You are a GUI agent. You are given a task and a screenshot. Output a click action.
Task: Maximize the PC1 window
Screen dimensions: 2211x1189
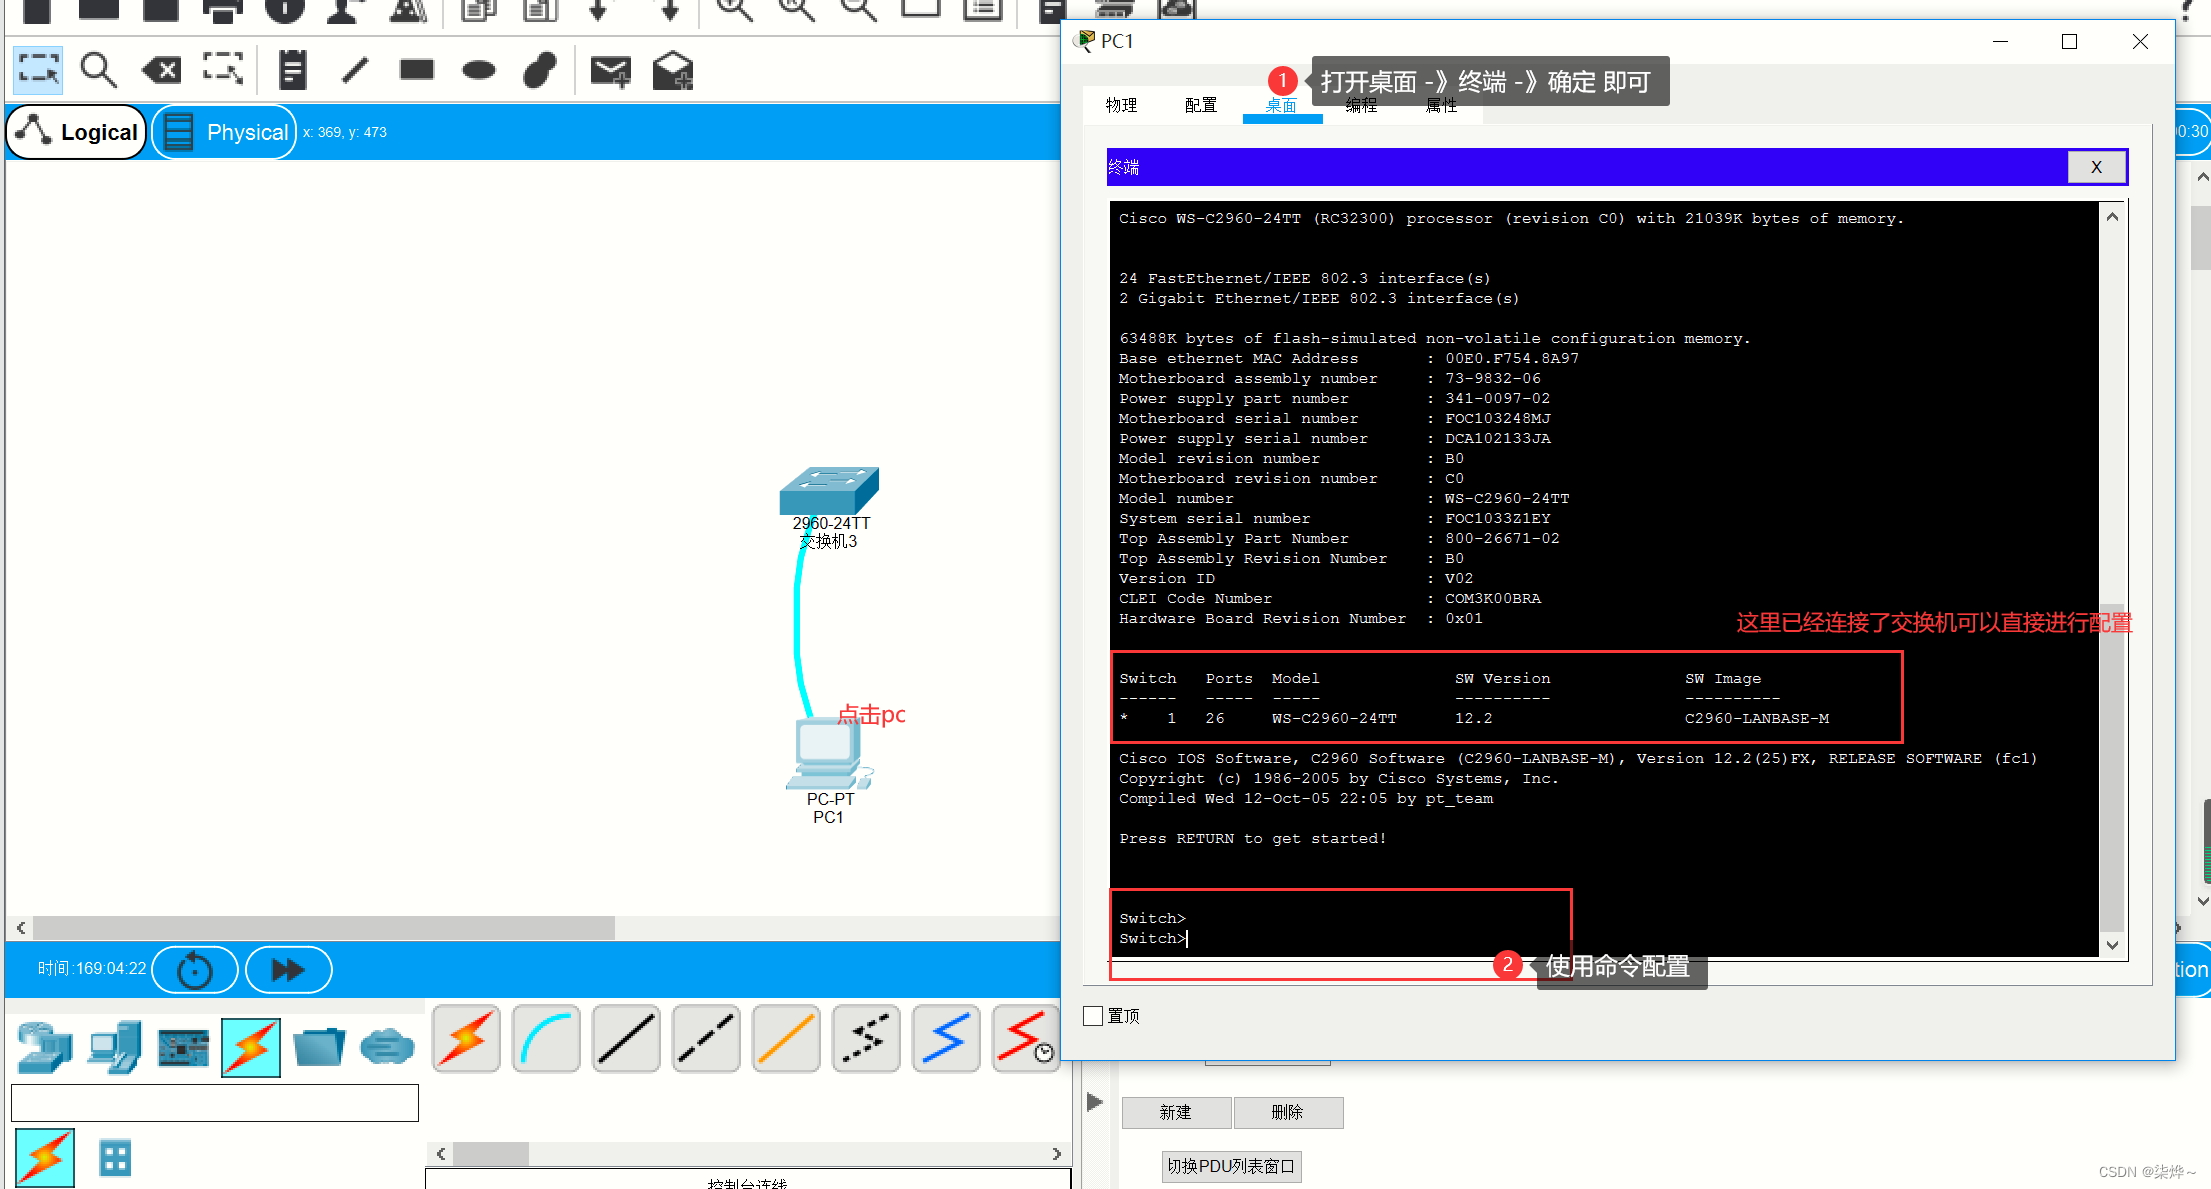coord(2070,41)
